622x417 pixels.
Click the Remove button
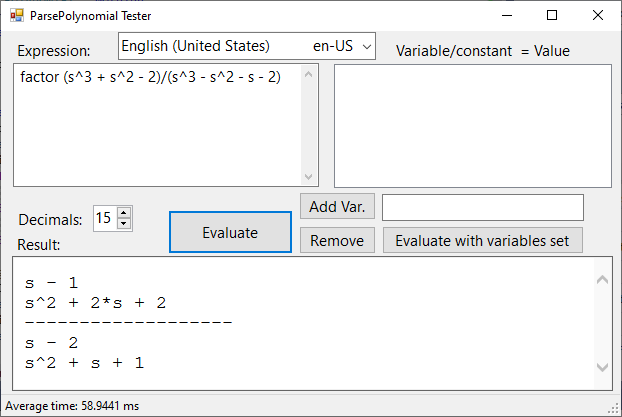click(337, 240)
